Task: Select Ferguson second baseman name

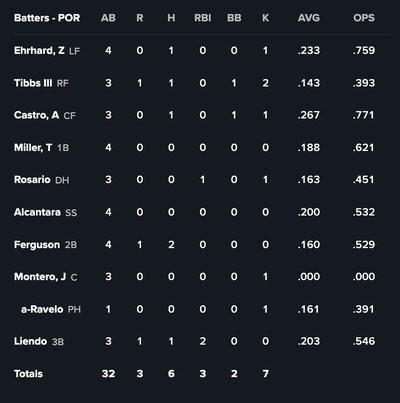Action: [x=37, y=245]
